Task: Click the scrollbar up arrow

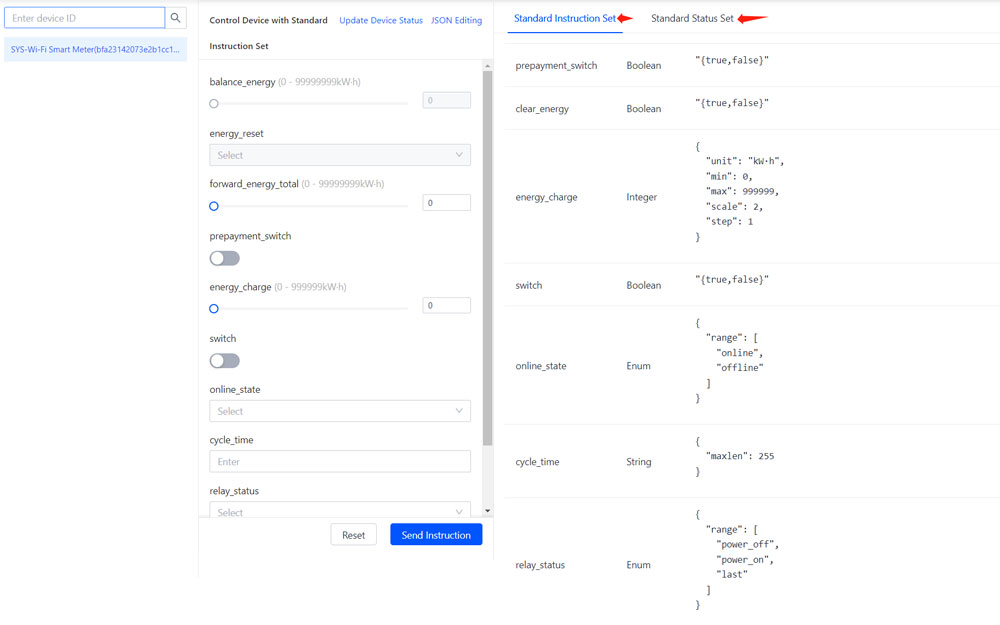Action: tap(488, 66)
